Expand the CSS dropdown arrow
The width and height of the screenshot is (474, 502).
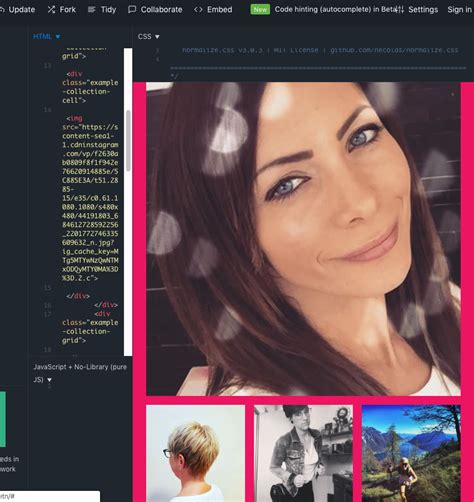pyautogui.click(x=157, y=37)
